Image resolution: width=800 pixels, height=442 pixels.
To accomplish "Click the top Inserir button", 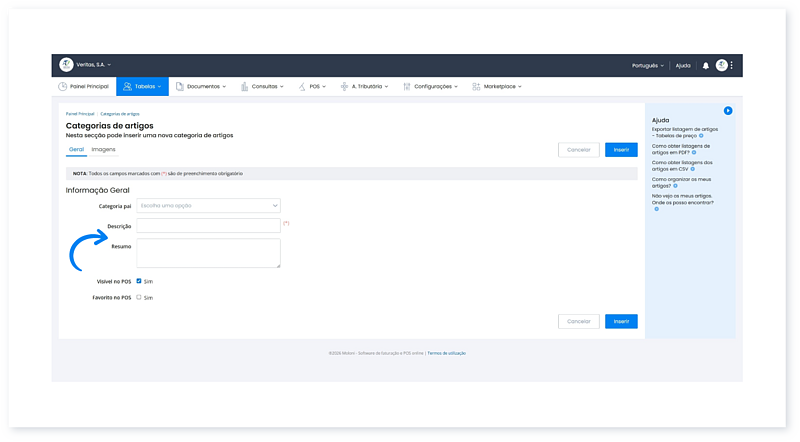I will coord(620,149).
